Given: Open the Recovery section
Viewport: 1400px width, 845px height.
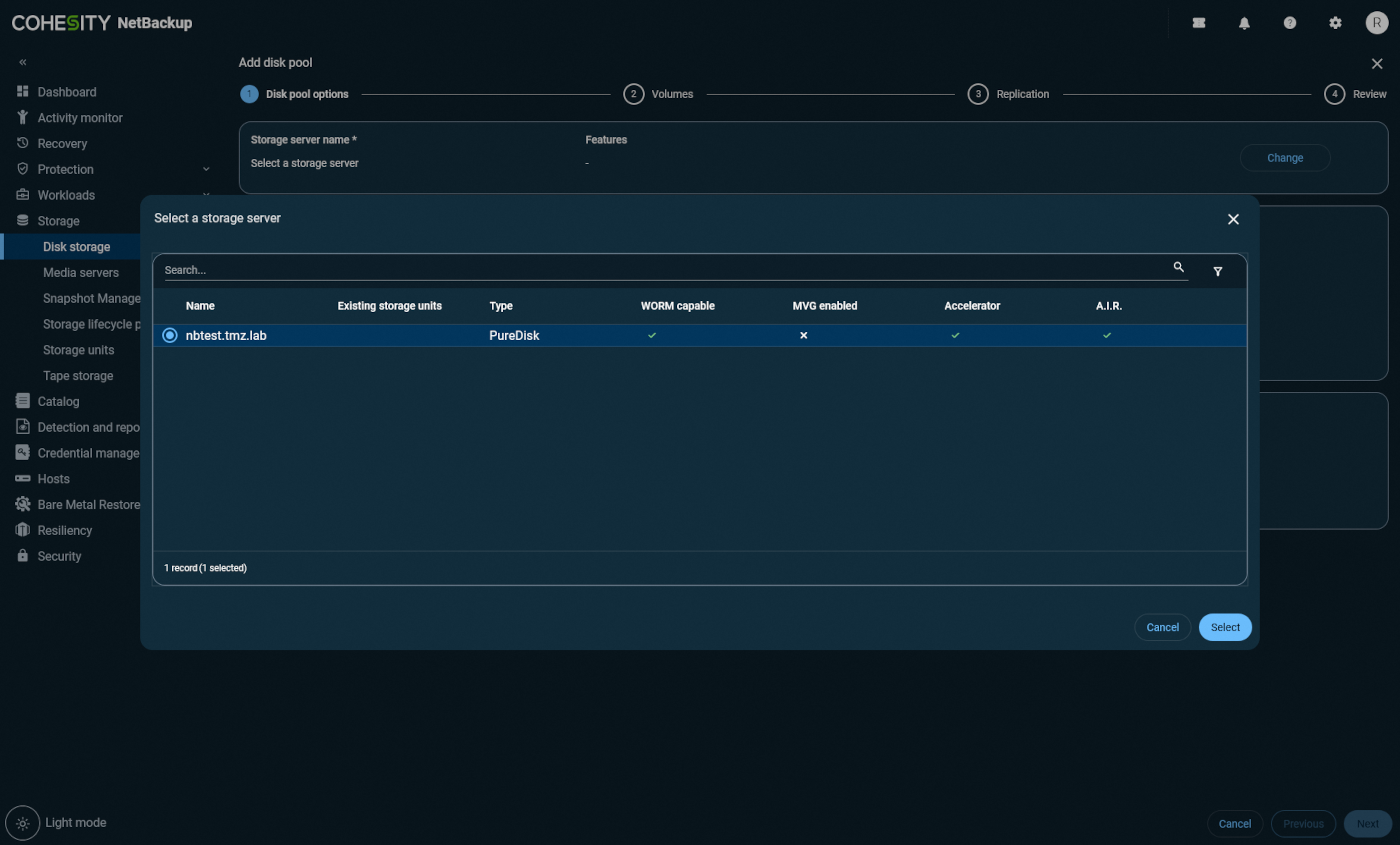Looking at the screenshot, I should pyautogui.click(x=64, y=143).
